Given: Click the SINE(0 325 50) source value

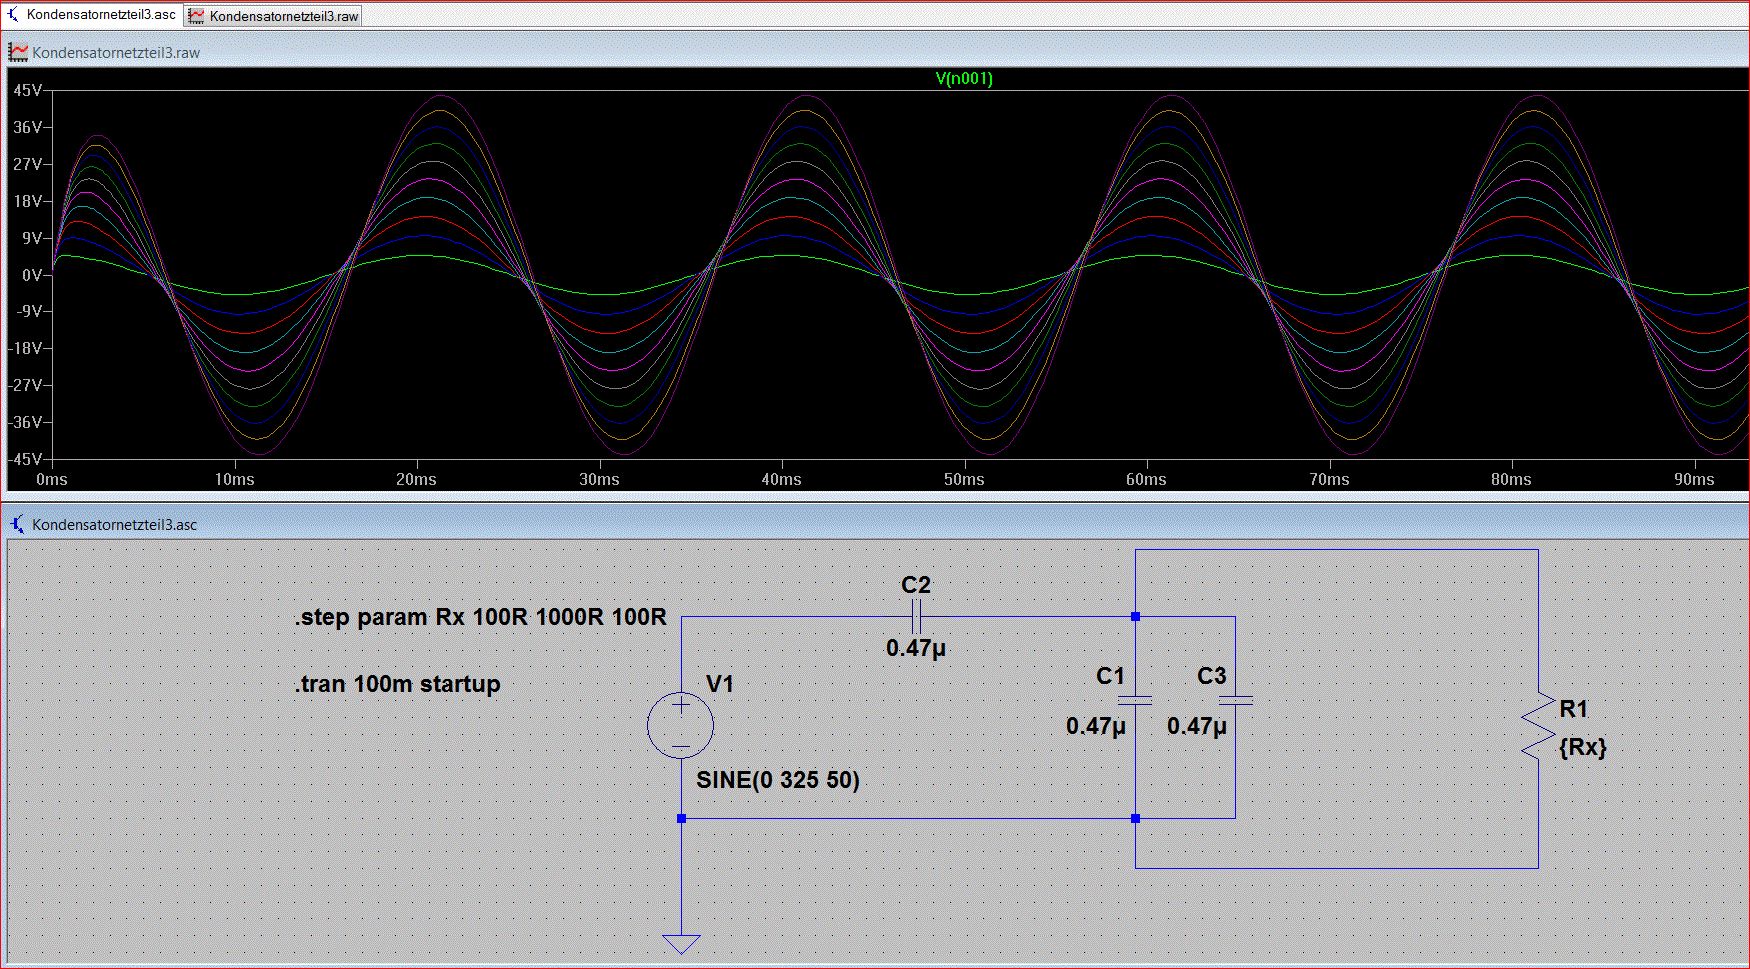Looking at the screenshot, I should coord(777,780).
